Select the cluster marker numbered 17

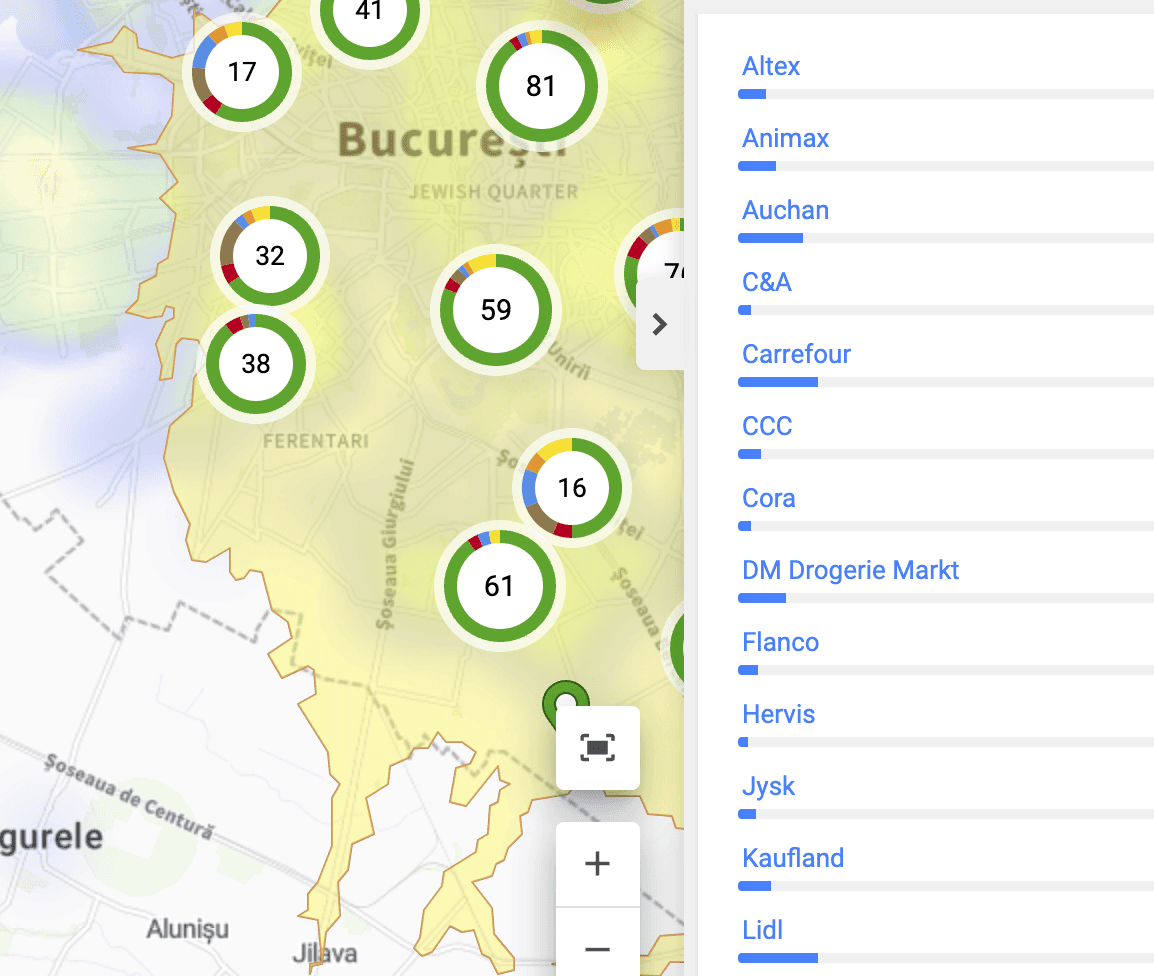point(241,71)
